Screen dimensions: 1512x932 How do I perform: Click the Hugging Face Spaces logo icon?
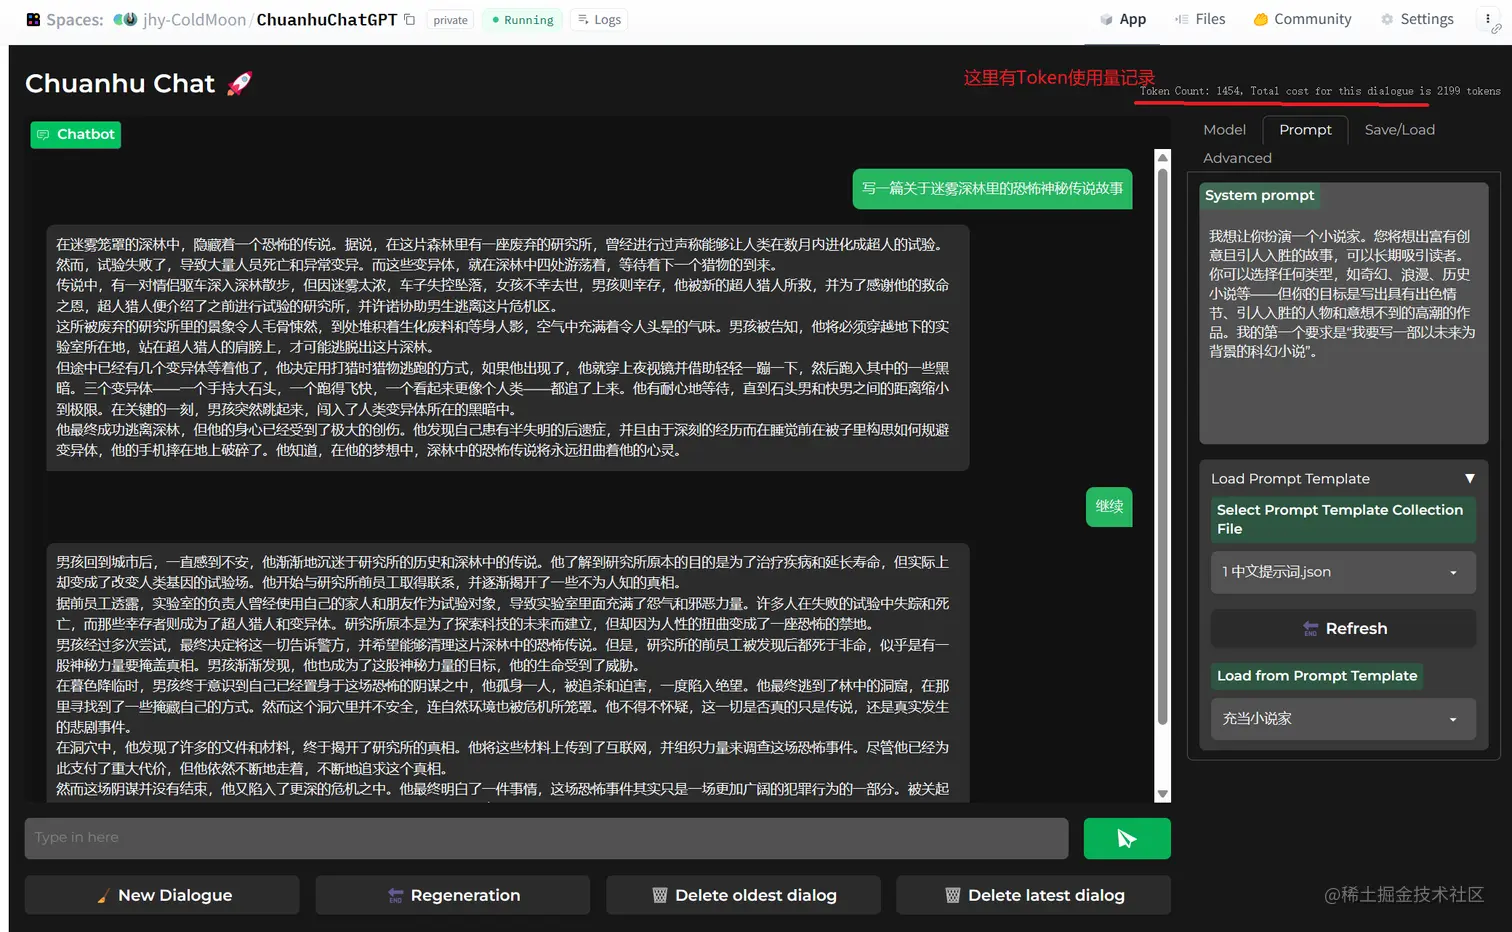[x=33, y=20]
